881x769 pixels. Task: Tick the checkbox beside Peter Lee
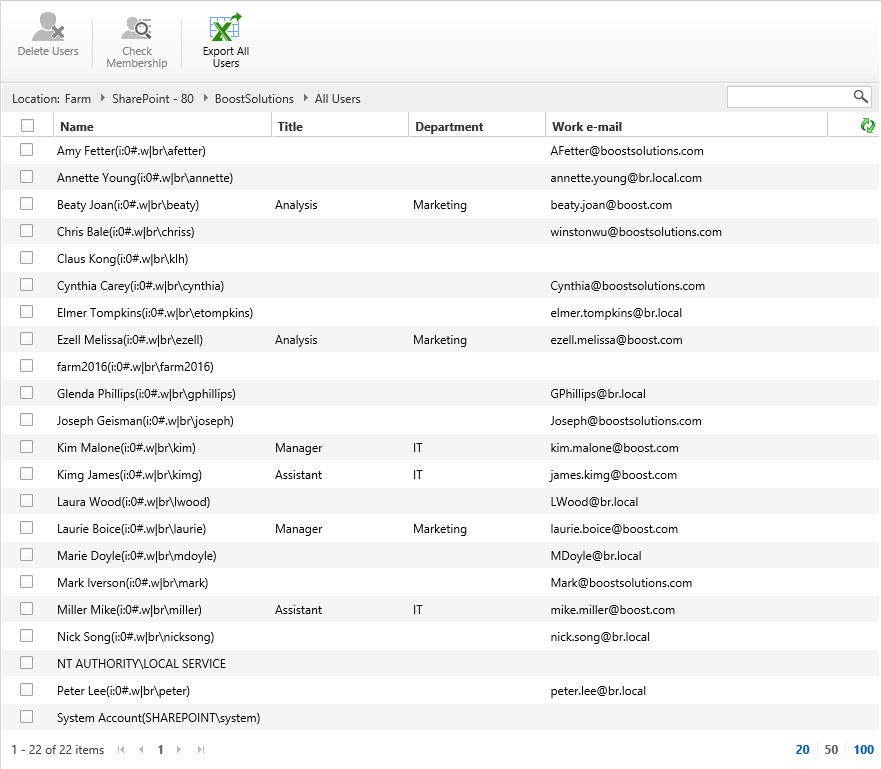[x=27, y=690]
